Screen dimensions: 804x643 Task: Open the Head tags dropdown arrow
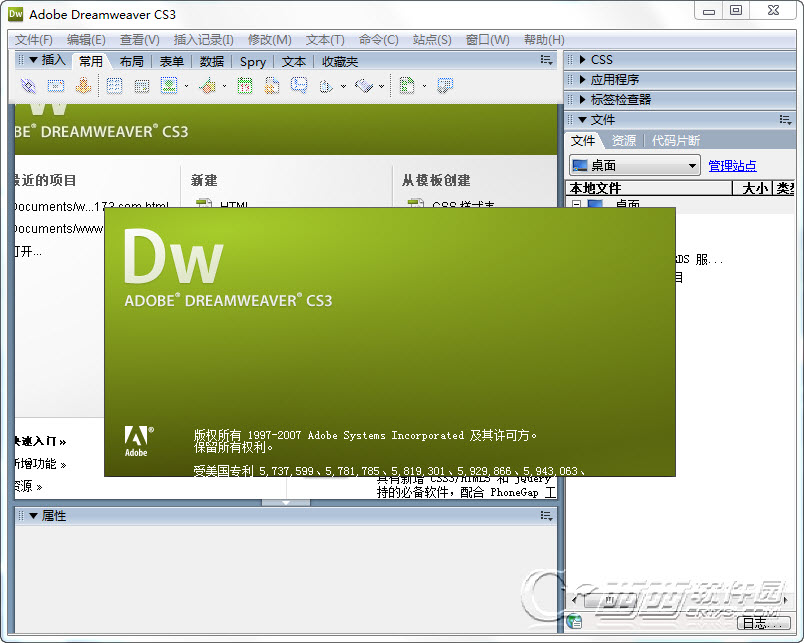tap(343, 86)
